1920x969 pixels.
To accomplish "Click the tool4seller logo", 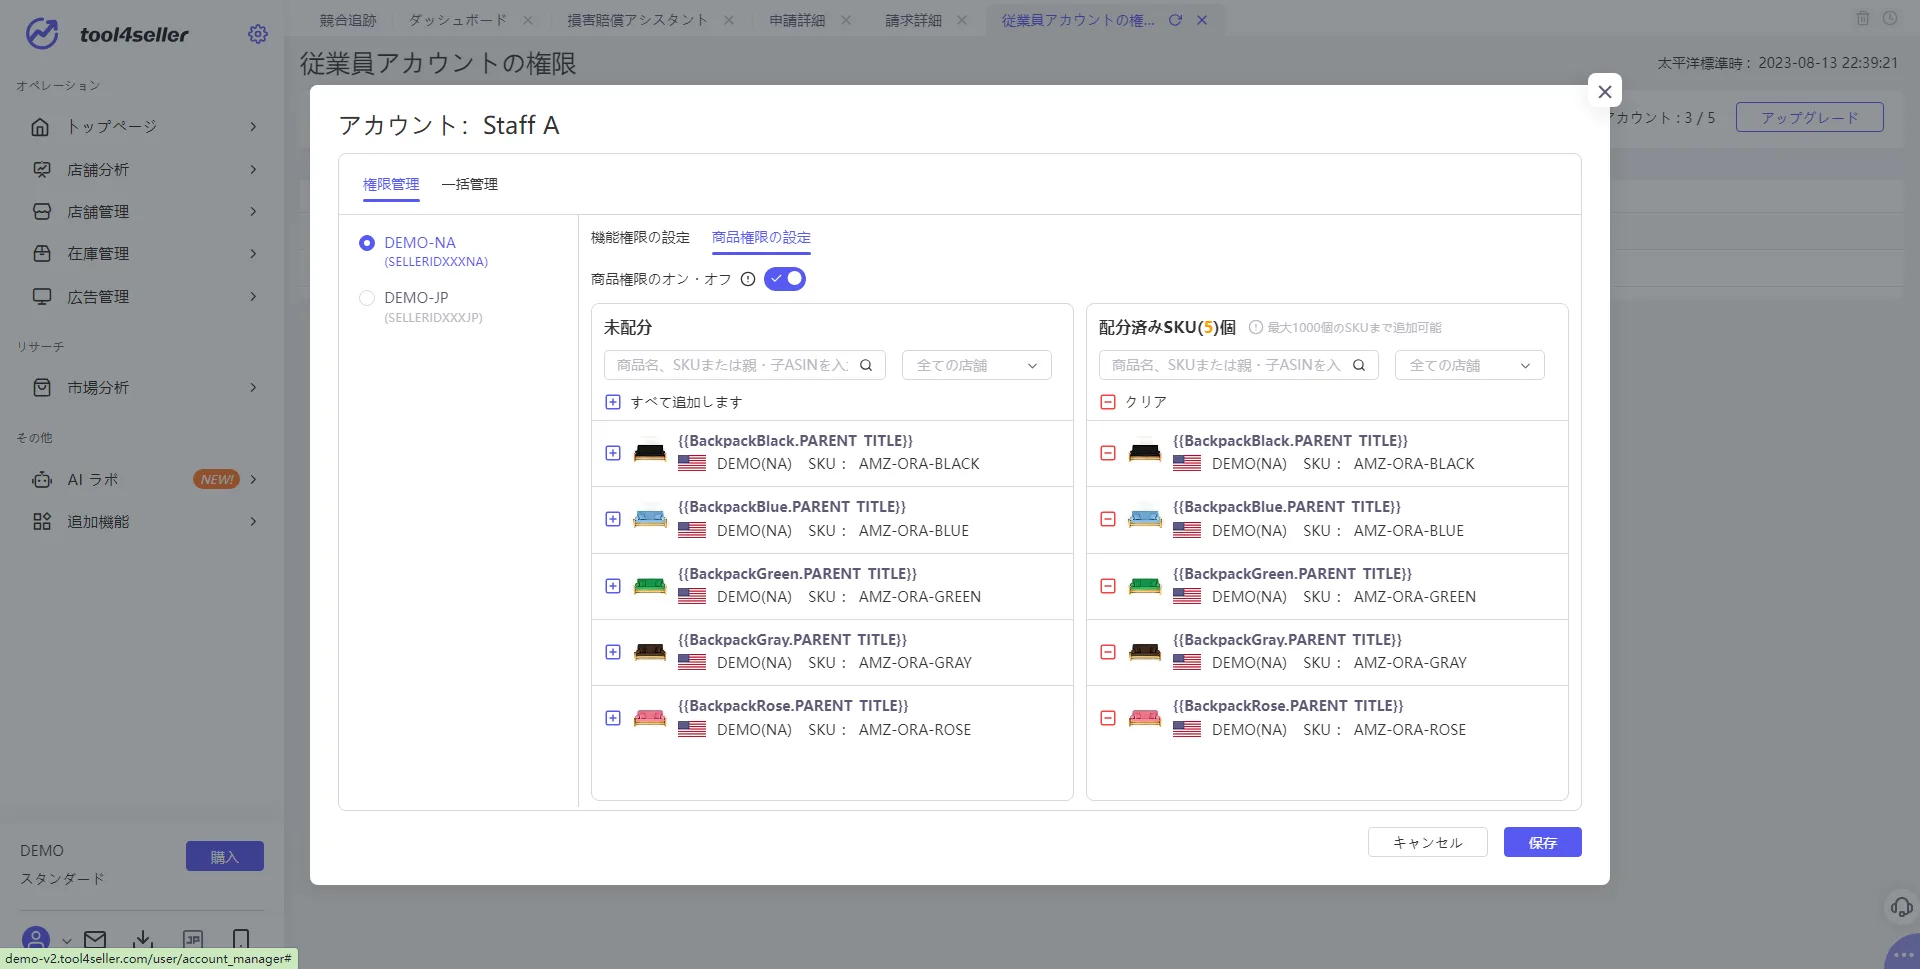I will pyautogui.click(x=107, y=34).
